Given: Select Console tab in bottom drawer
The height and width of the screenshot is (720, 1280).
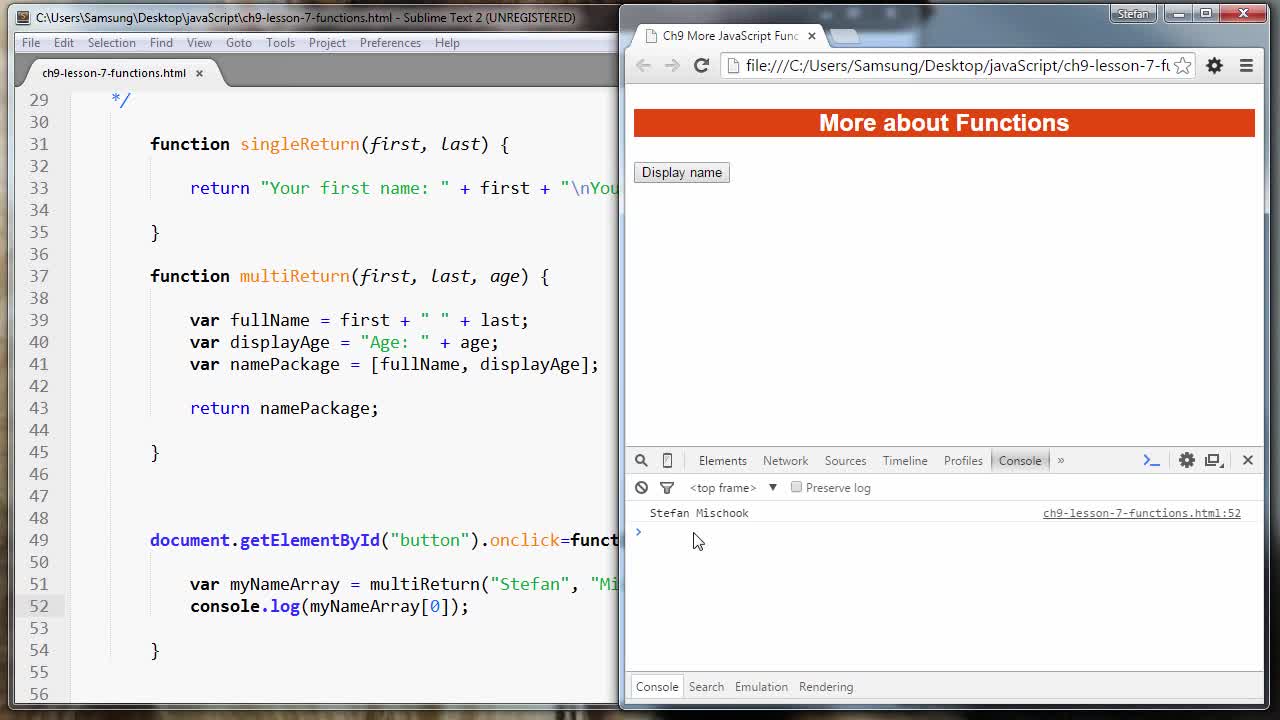Looking at the screenshot, I should coord(657,687).
